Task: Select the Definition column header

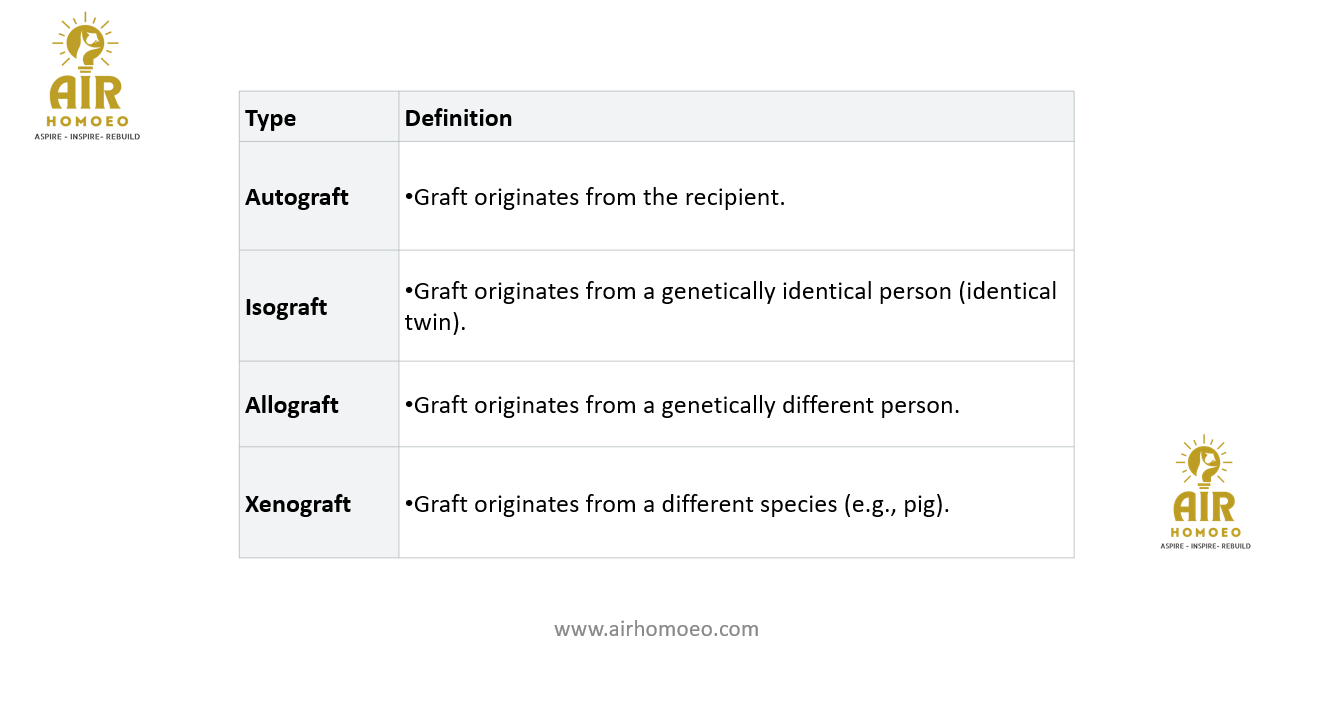Action: coord(458,118)
